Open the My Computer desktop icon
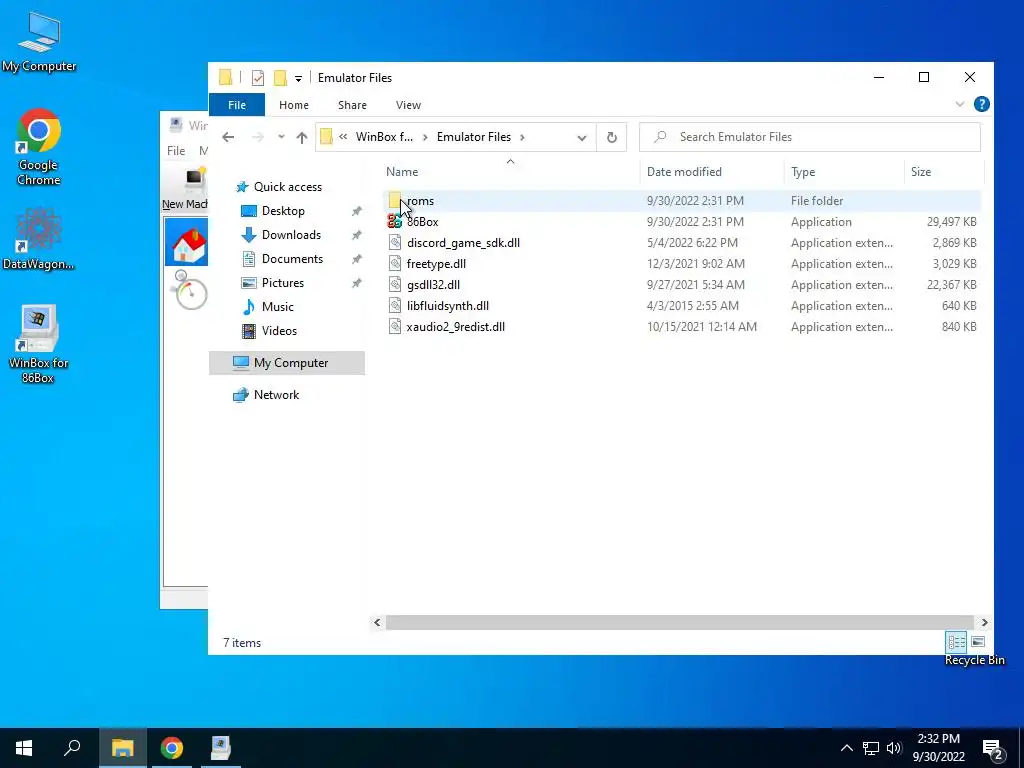The width and height of the screenshot is (1024, 768). point(39,42)
